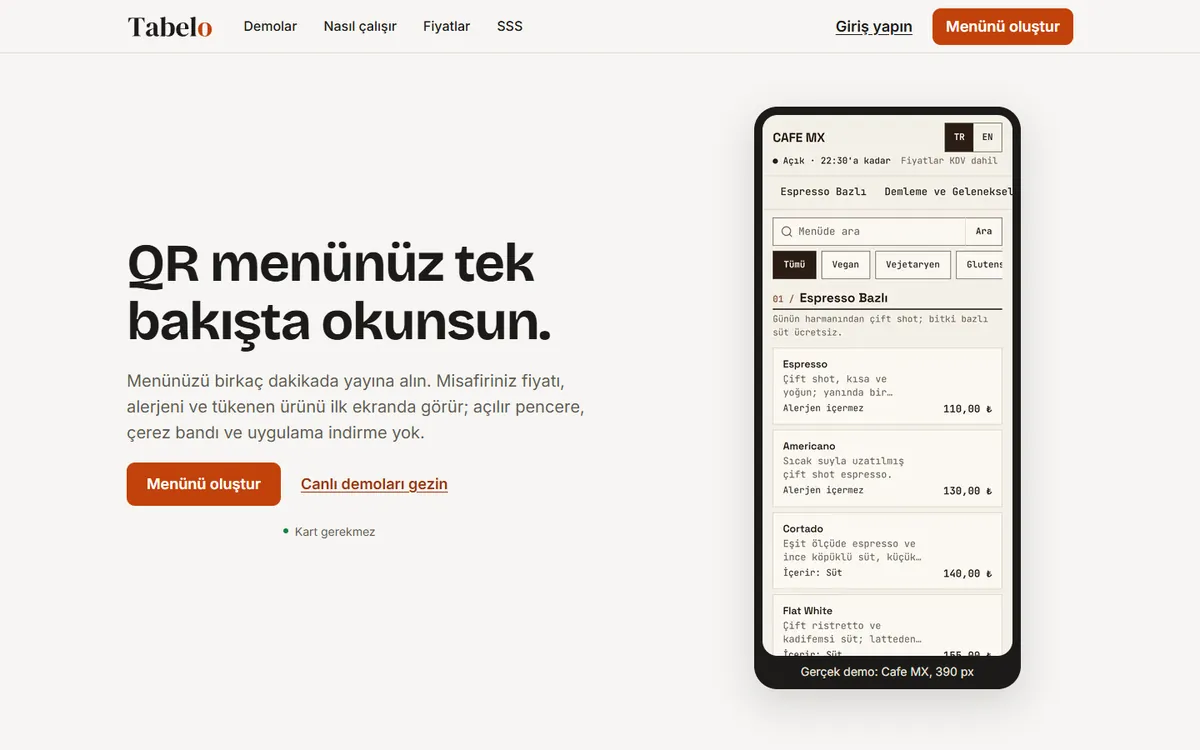Viewport: 1200px width, 750px height.
Task: Click the Gerçek demo: Cafe MX caption
Action: coord(887,672)
